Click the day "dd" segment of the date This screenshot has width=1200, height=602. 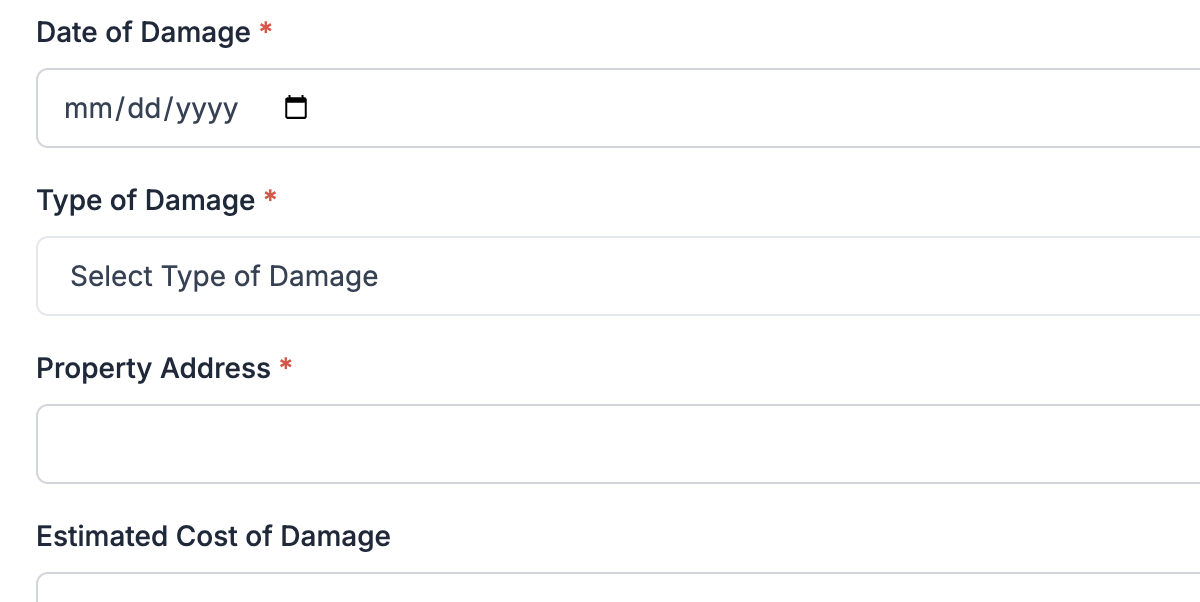tap(146, 108)
